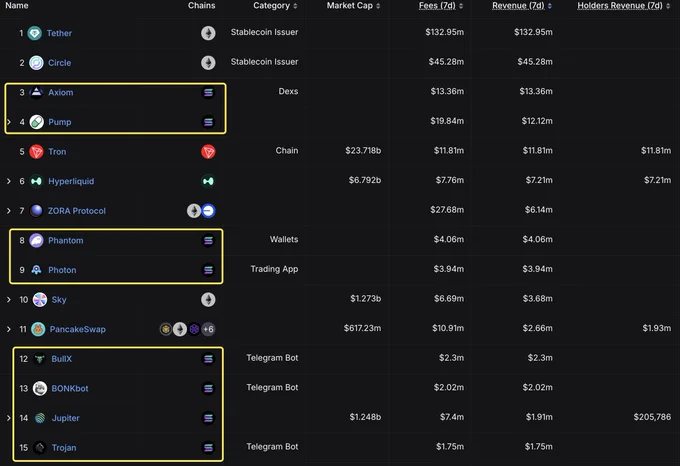
Task: Click the Solana chain icon in Jupiter row
Action: tap(208, 418)
